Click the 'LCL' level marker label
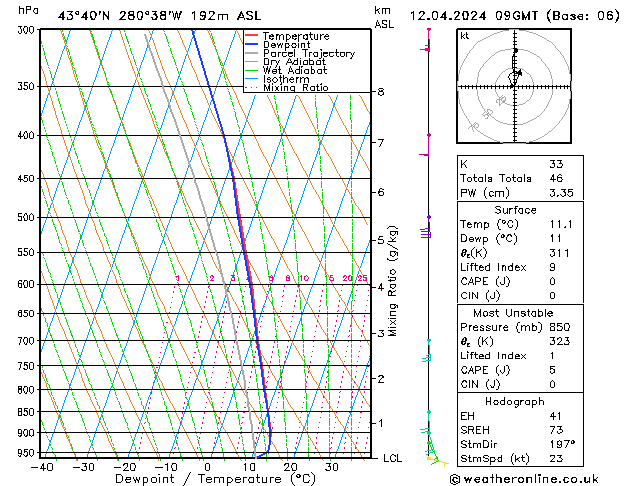Image resolution: width=629 pixels, height=486 pixels. 392,458
